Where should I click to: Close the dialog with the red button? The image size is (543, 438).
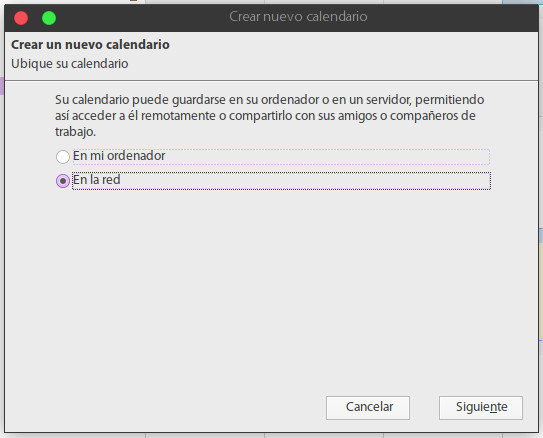(21, 18)
